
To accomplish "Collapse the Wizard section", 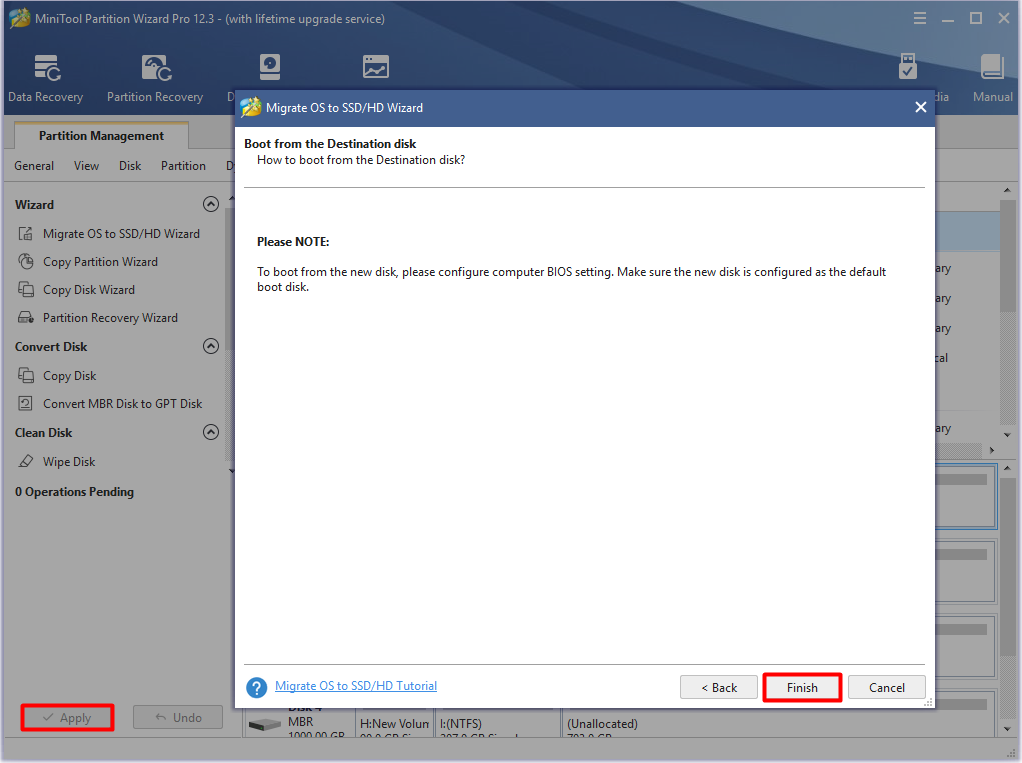I will pyautogui.click(x=211, y=204).
